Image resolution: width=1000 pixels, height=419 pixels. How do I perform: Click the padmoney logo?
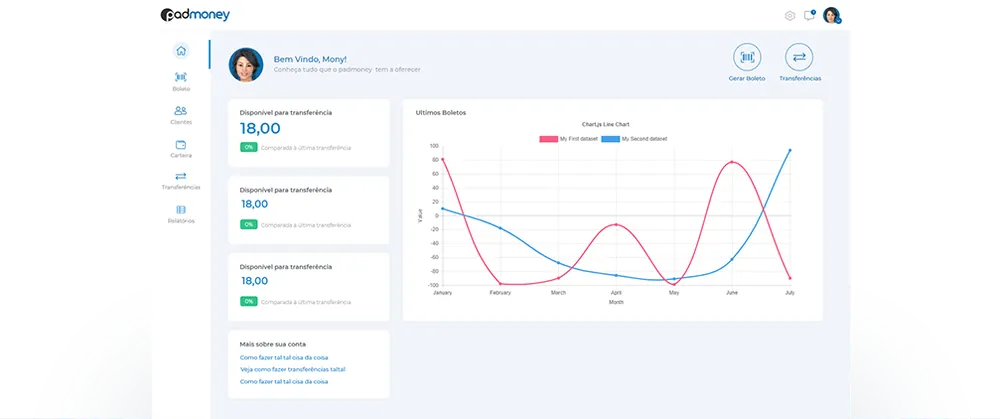(195, 15)
